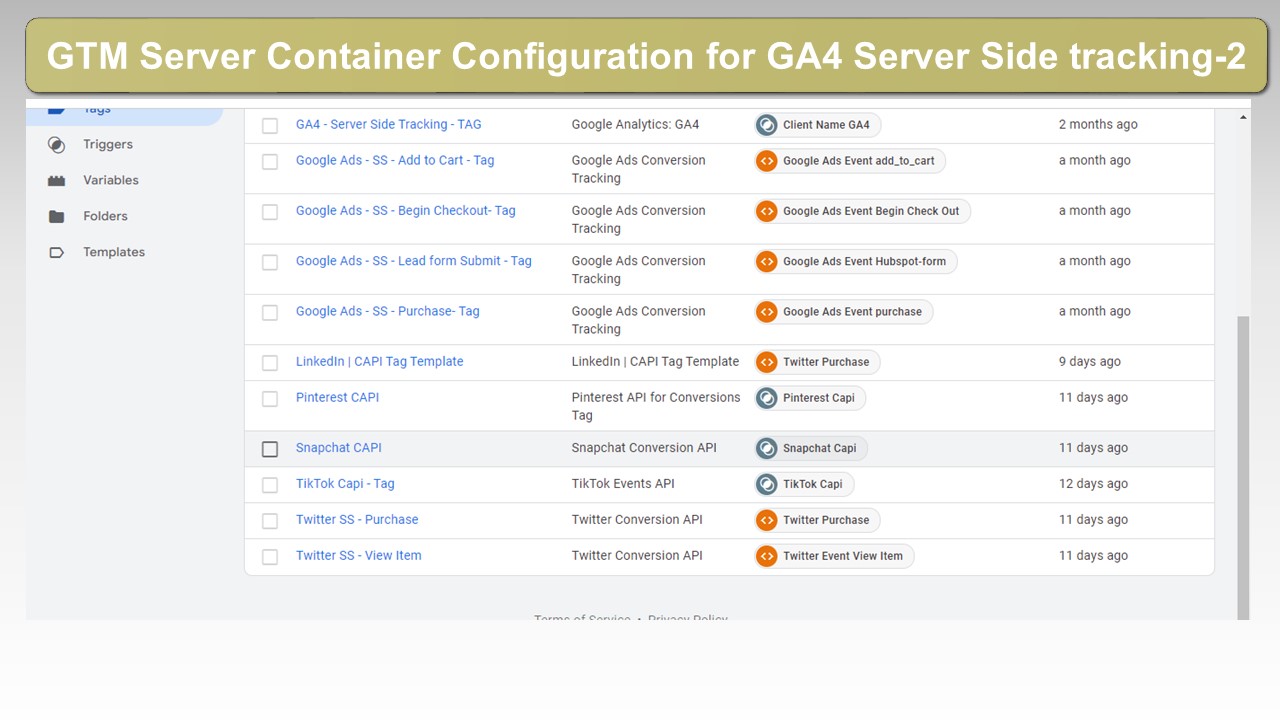
Task: Click the Google Ads Event purchase trigger icon
Action: tap(767, 312)
